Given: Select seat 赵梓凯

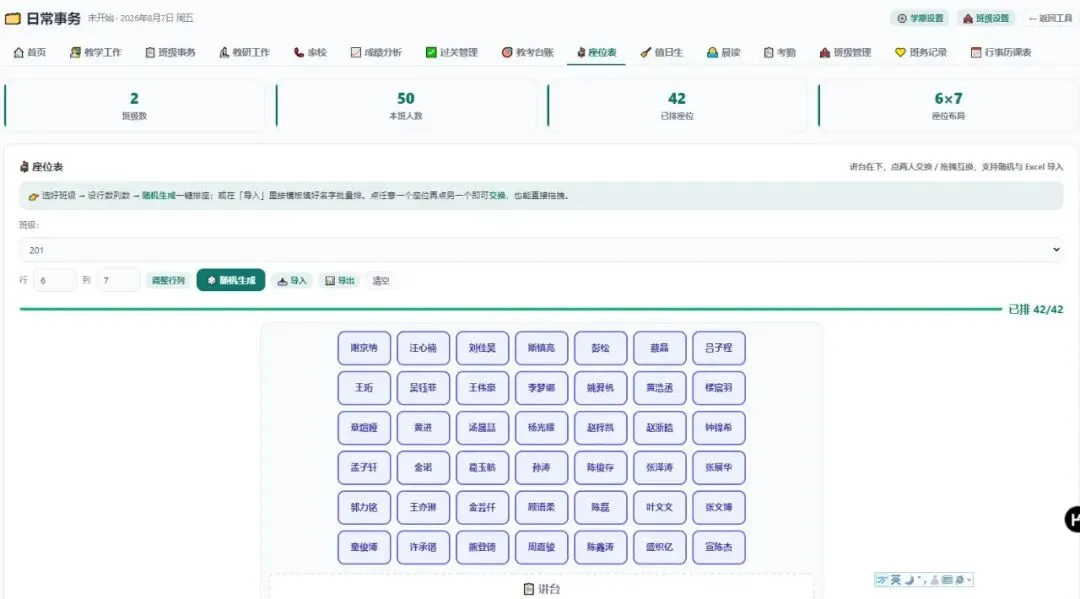Looking at the screenshot, I should 601,428.
